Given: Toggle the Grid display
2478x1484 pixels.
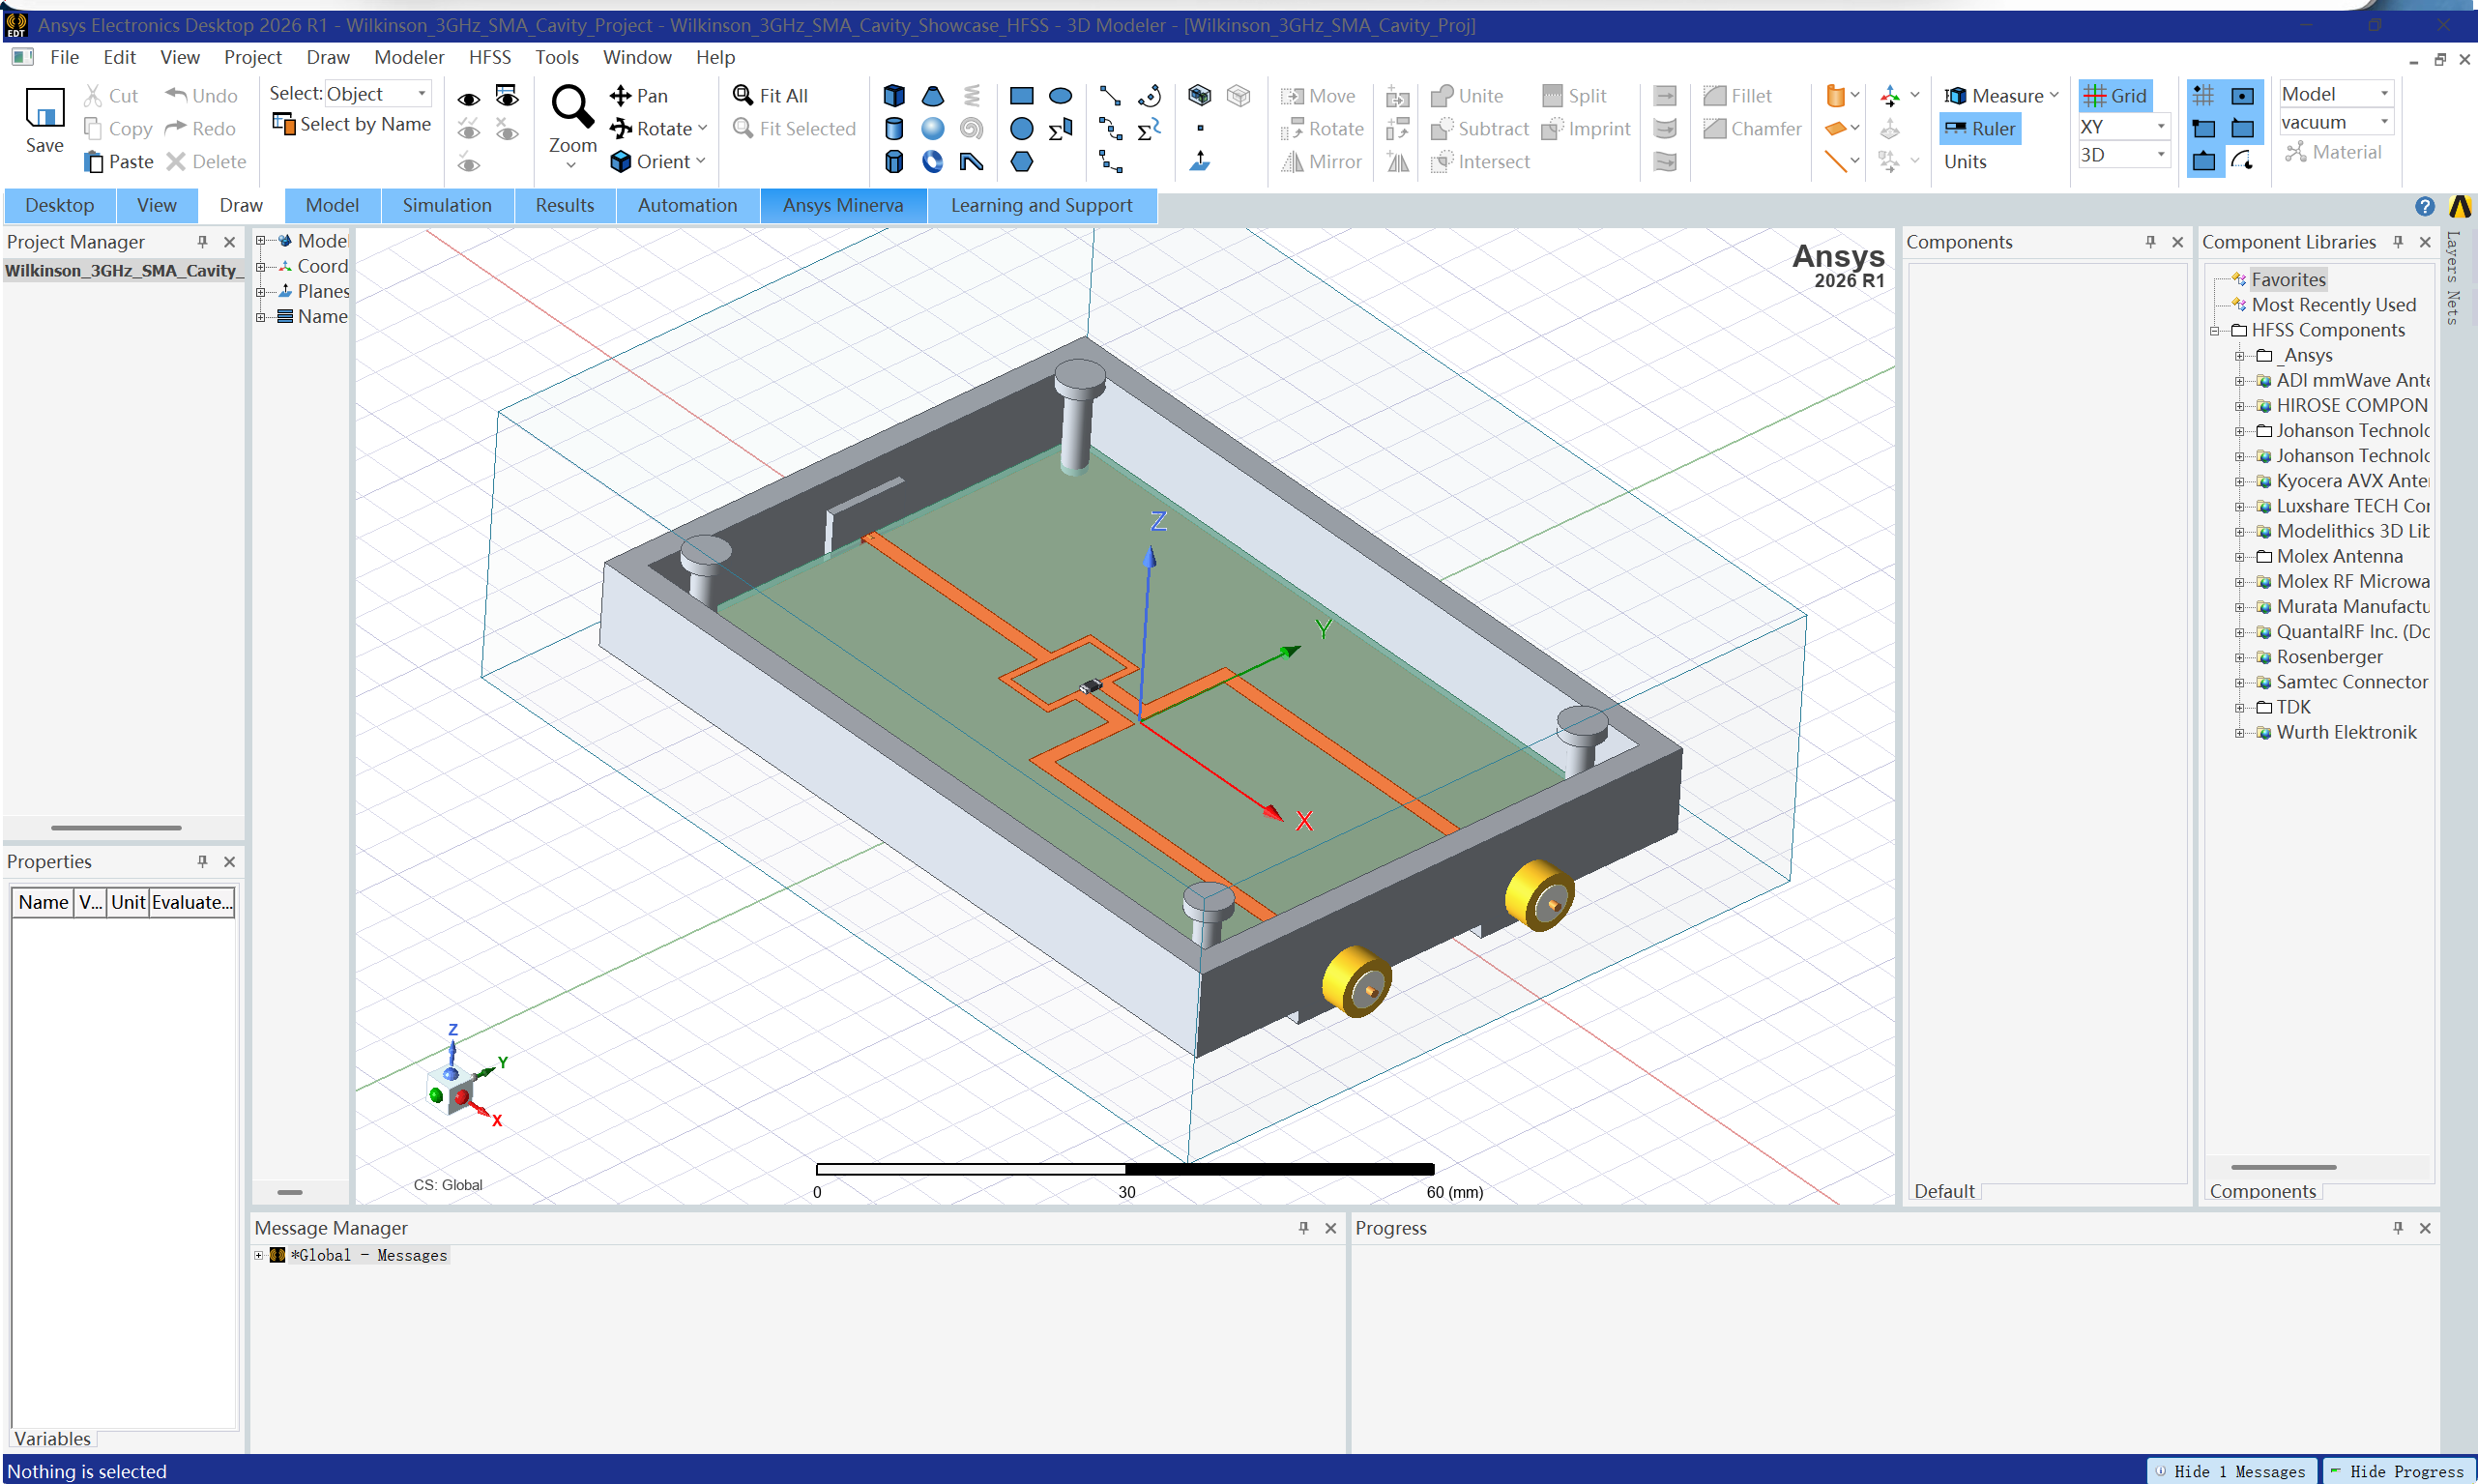Looking at the screenshot, I should click(2115, 96).
